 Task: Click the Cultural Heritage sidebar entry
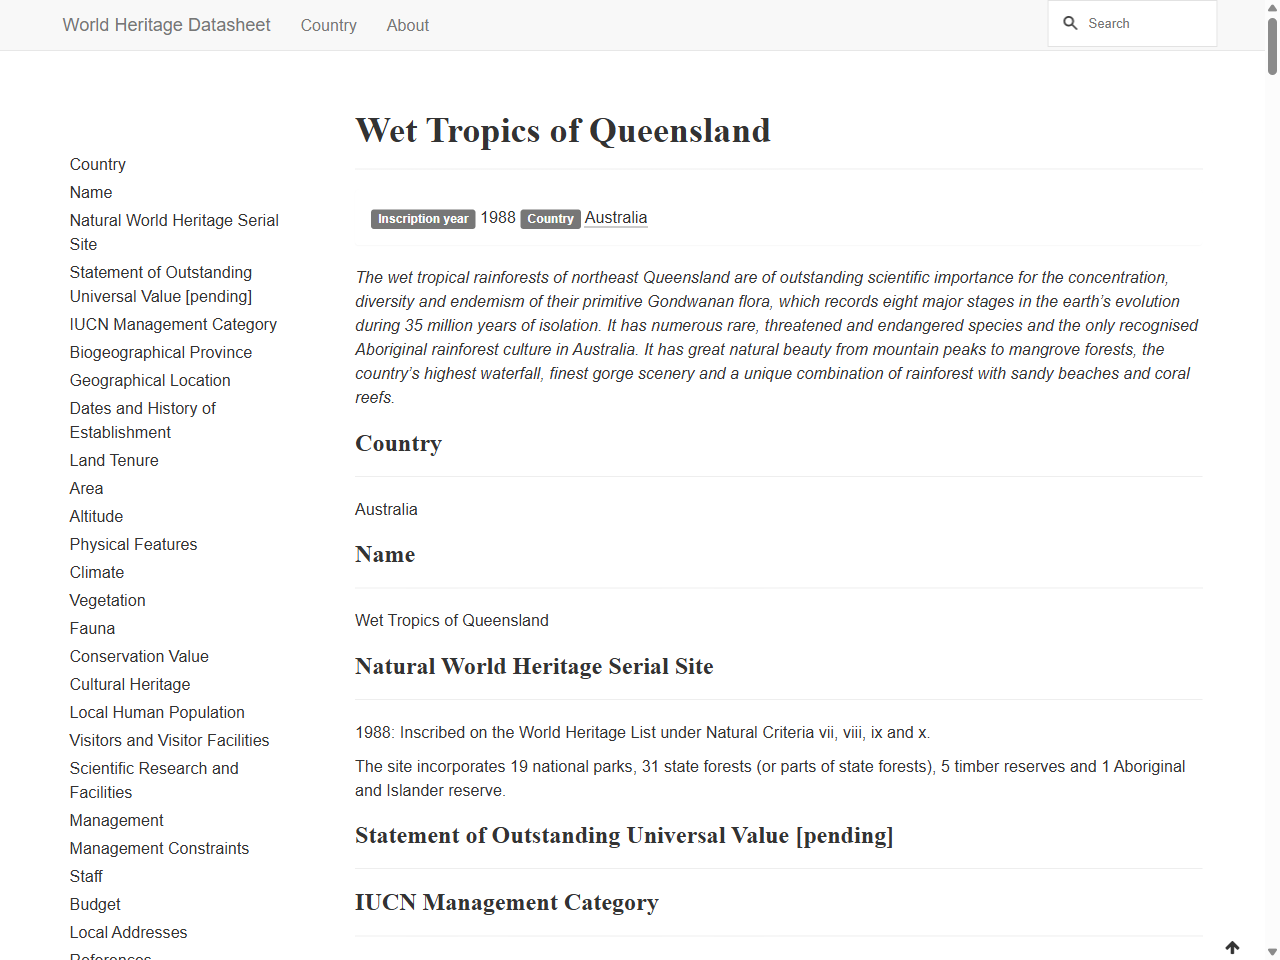(129, 684)
